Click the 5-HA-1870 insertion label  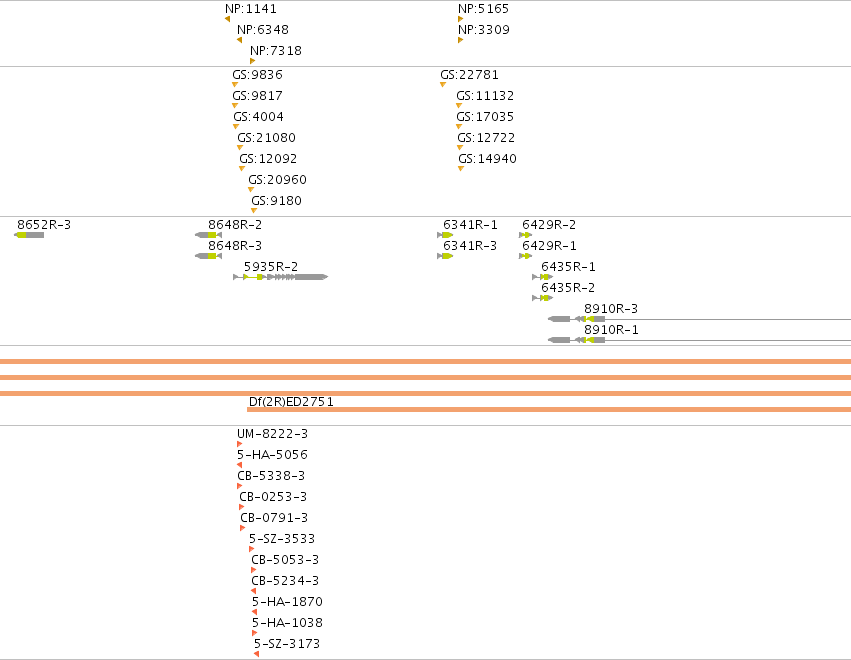click(288, 602)
